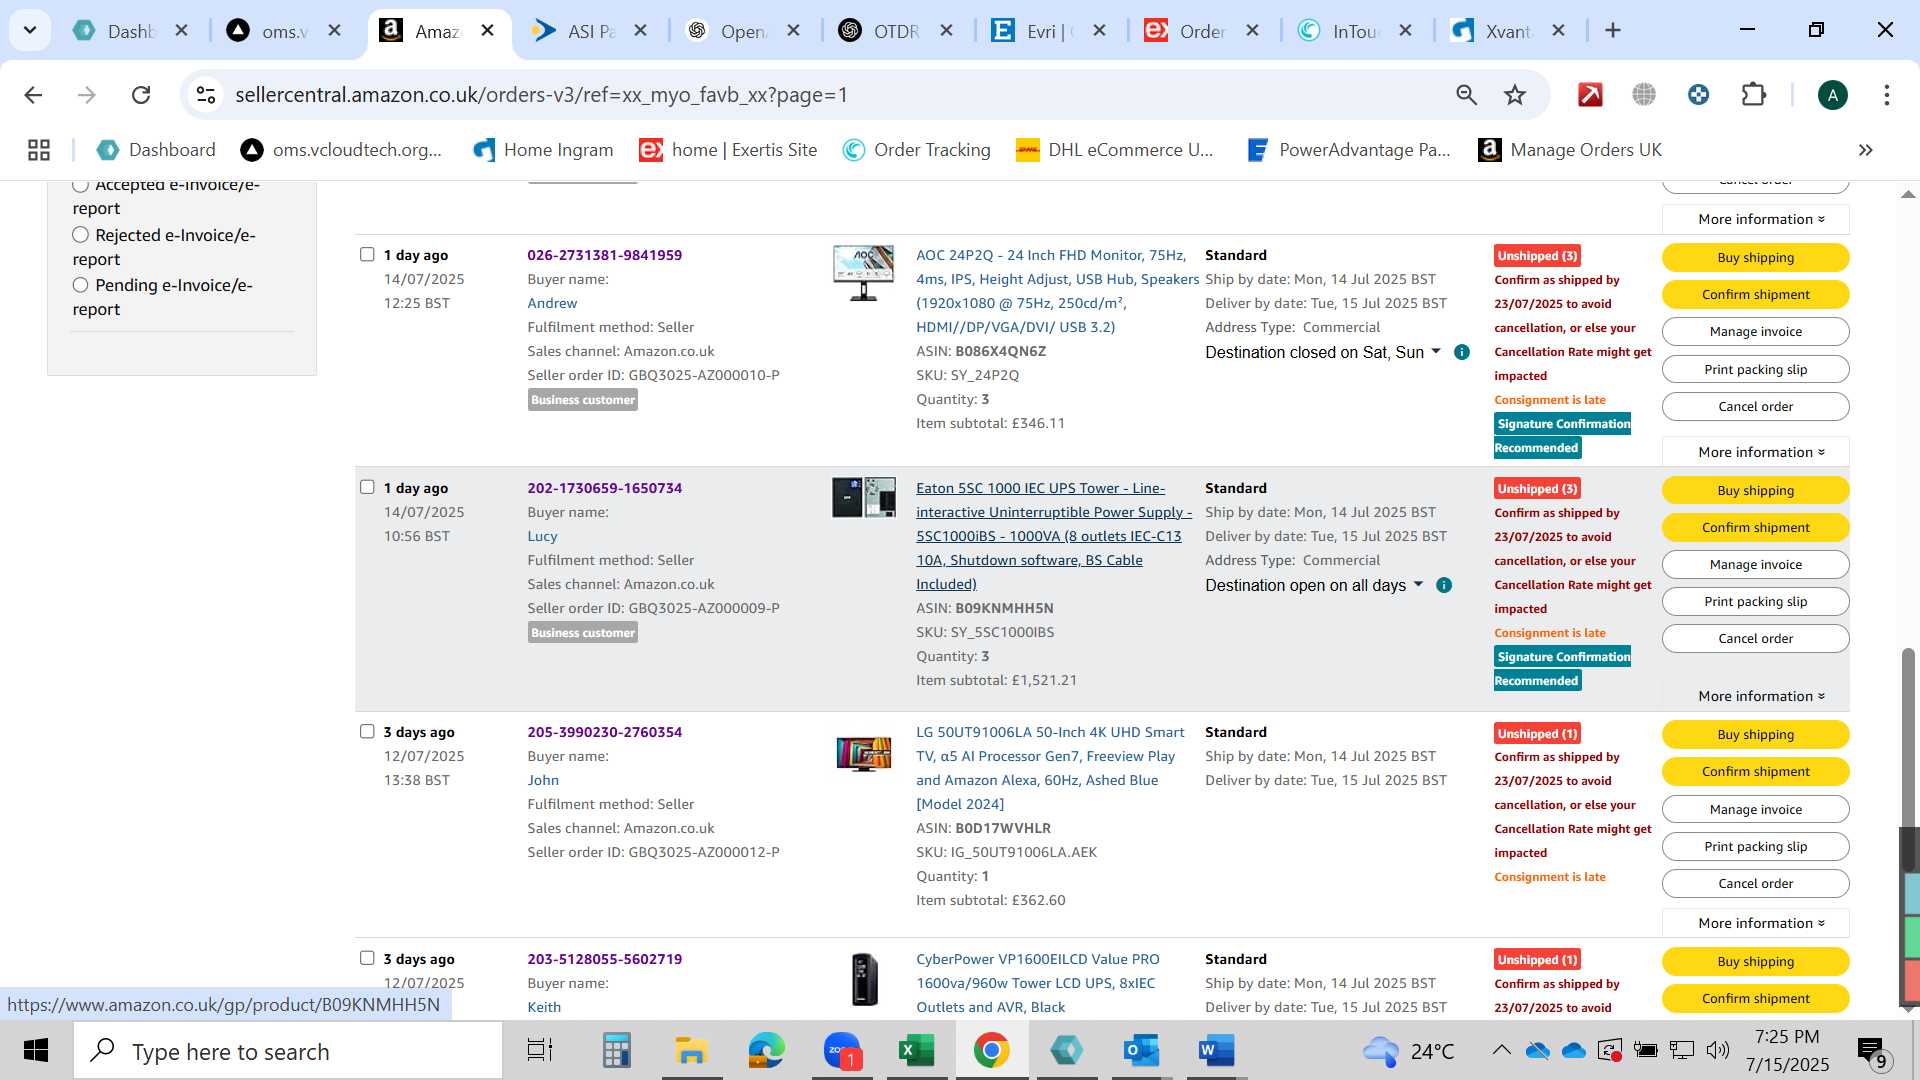Open Excel from the taskbar

[x=916, y=1051]
